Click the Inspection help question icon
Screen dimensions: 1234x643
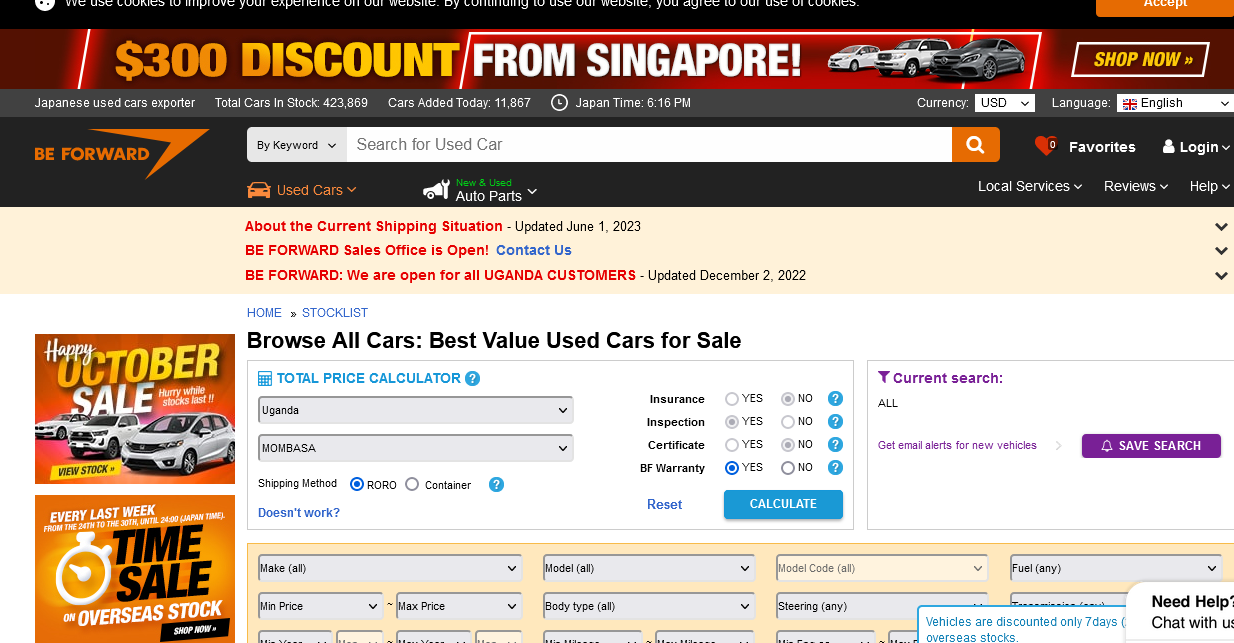pyautogui.click(x=836, y=422)
